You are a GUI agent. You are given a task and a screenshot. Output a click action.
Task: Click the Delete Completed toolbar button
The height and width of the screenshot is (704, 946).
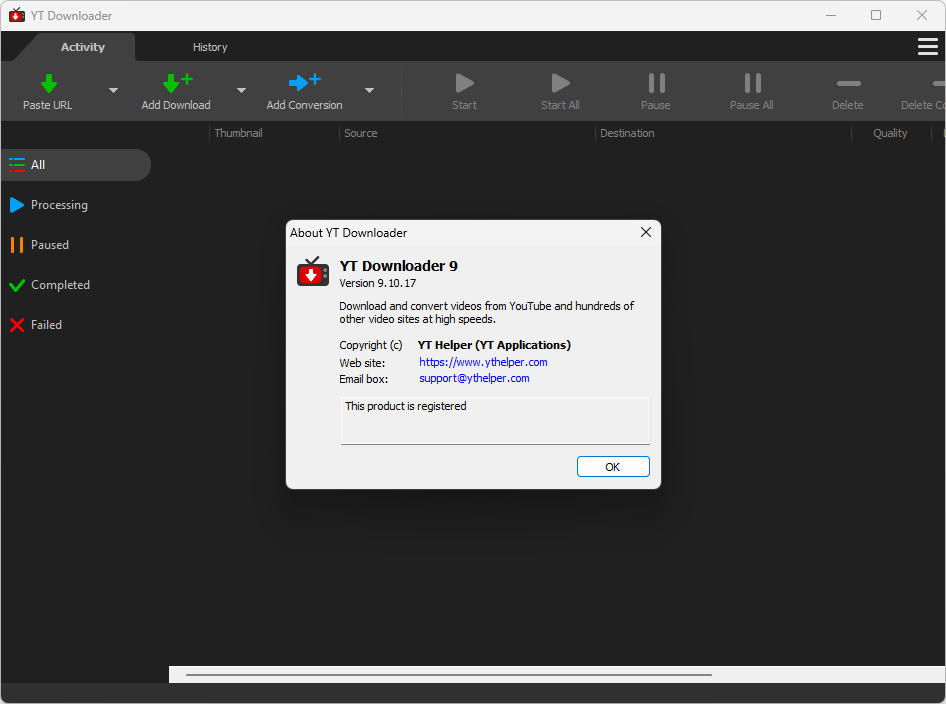923,92
